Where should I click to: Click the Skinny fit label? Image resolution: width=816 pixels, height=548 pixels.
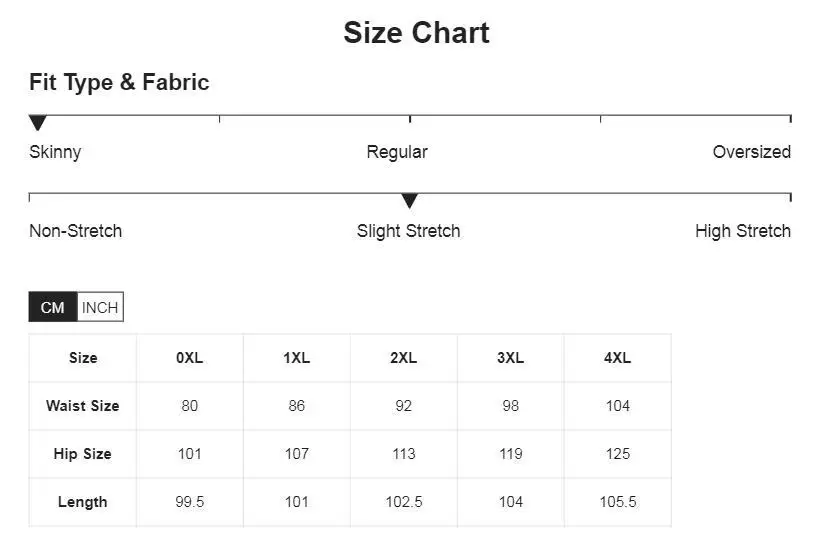tap(55, 152)
